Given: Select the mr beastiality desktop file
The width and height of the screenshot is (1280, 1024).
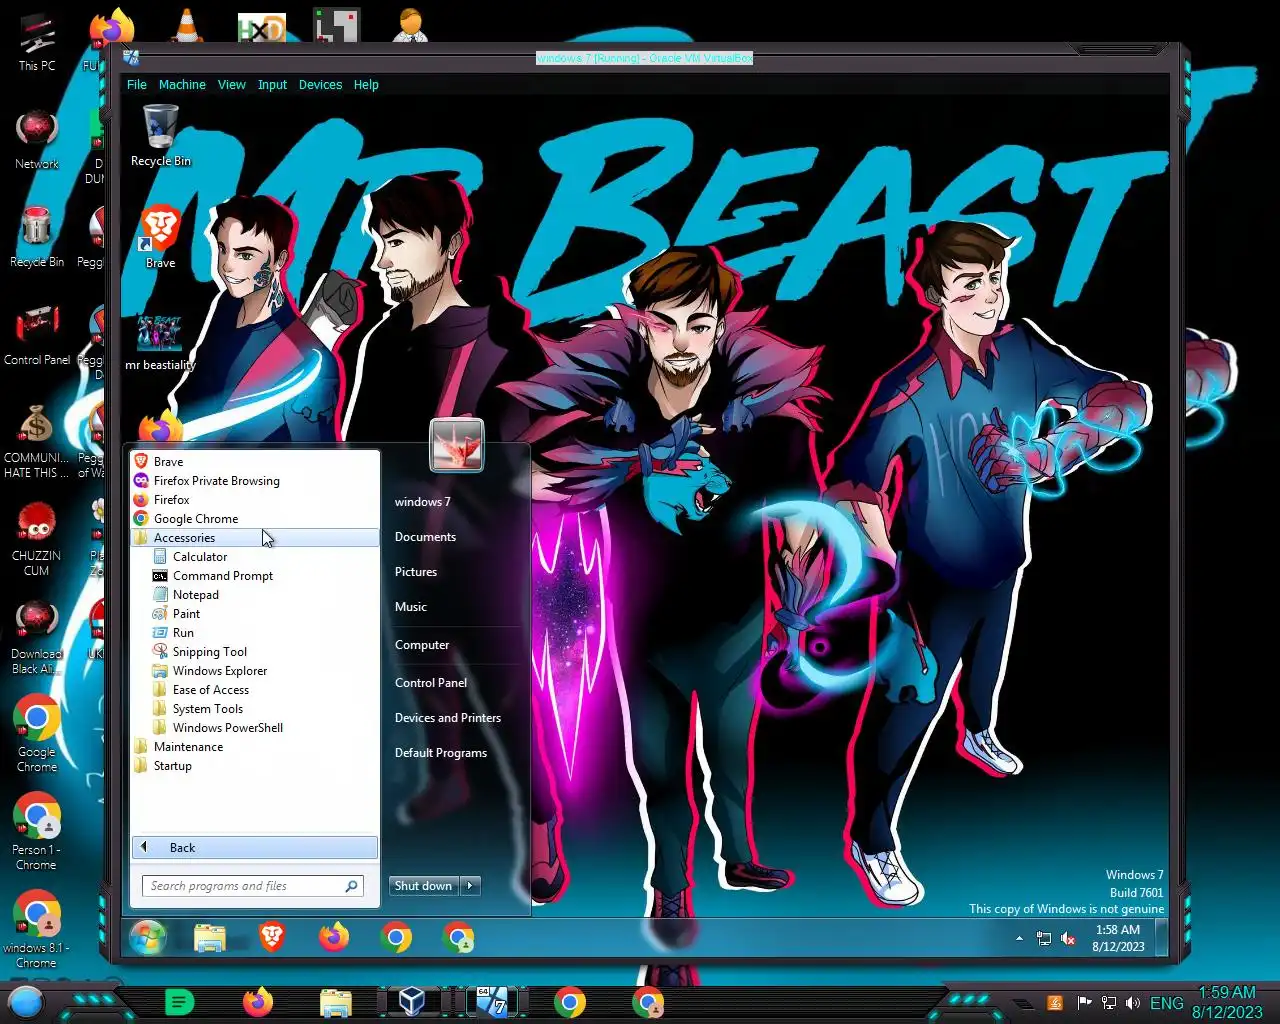Looking at the screenshot, I should point(160,343).
